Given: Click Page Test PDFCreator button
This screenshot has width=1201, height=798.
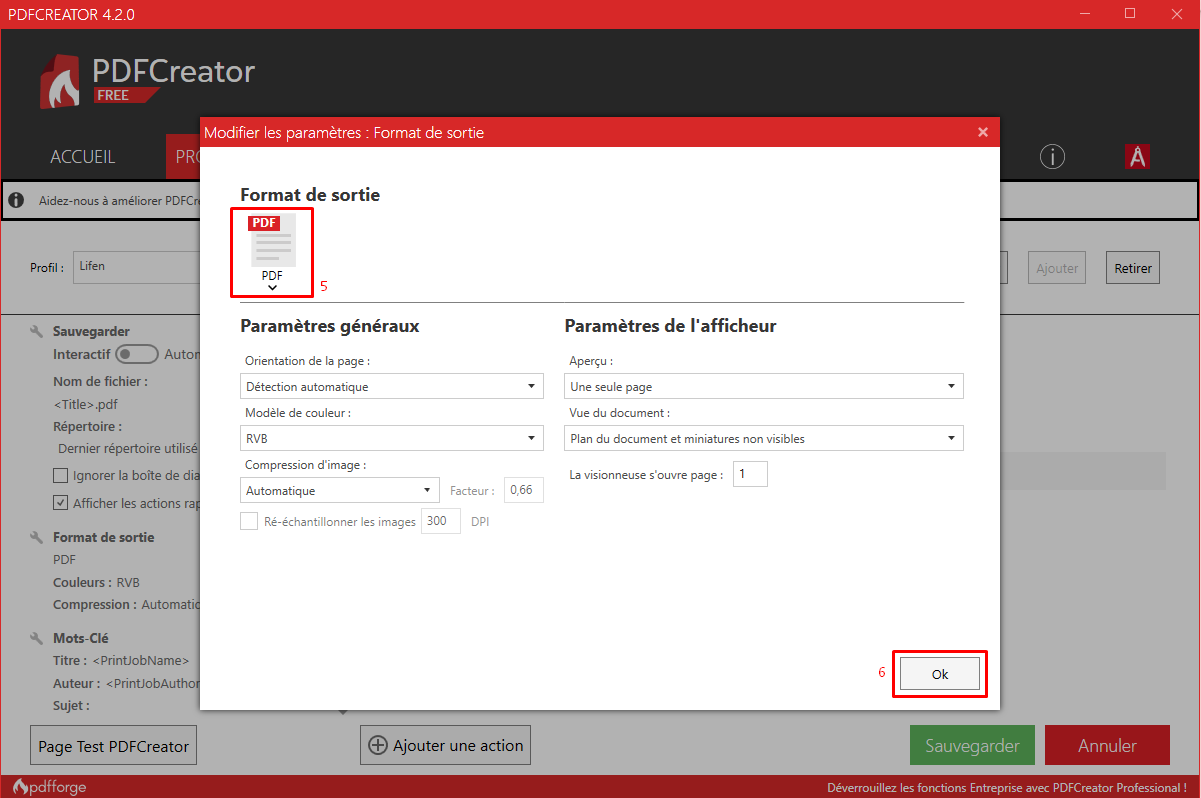Looking at the screenshot, I should (113, 746).
